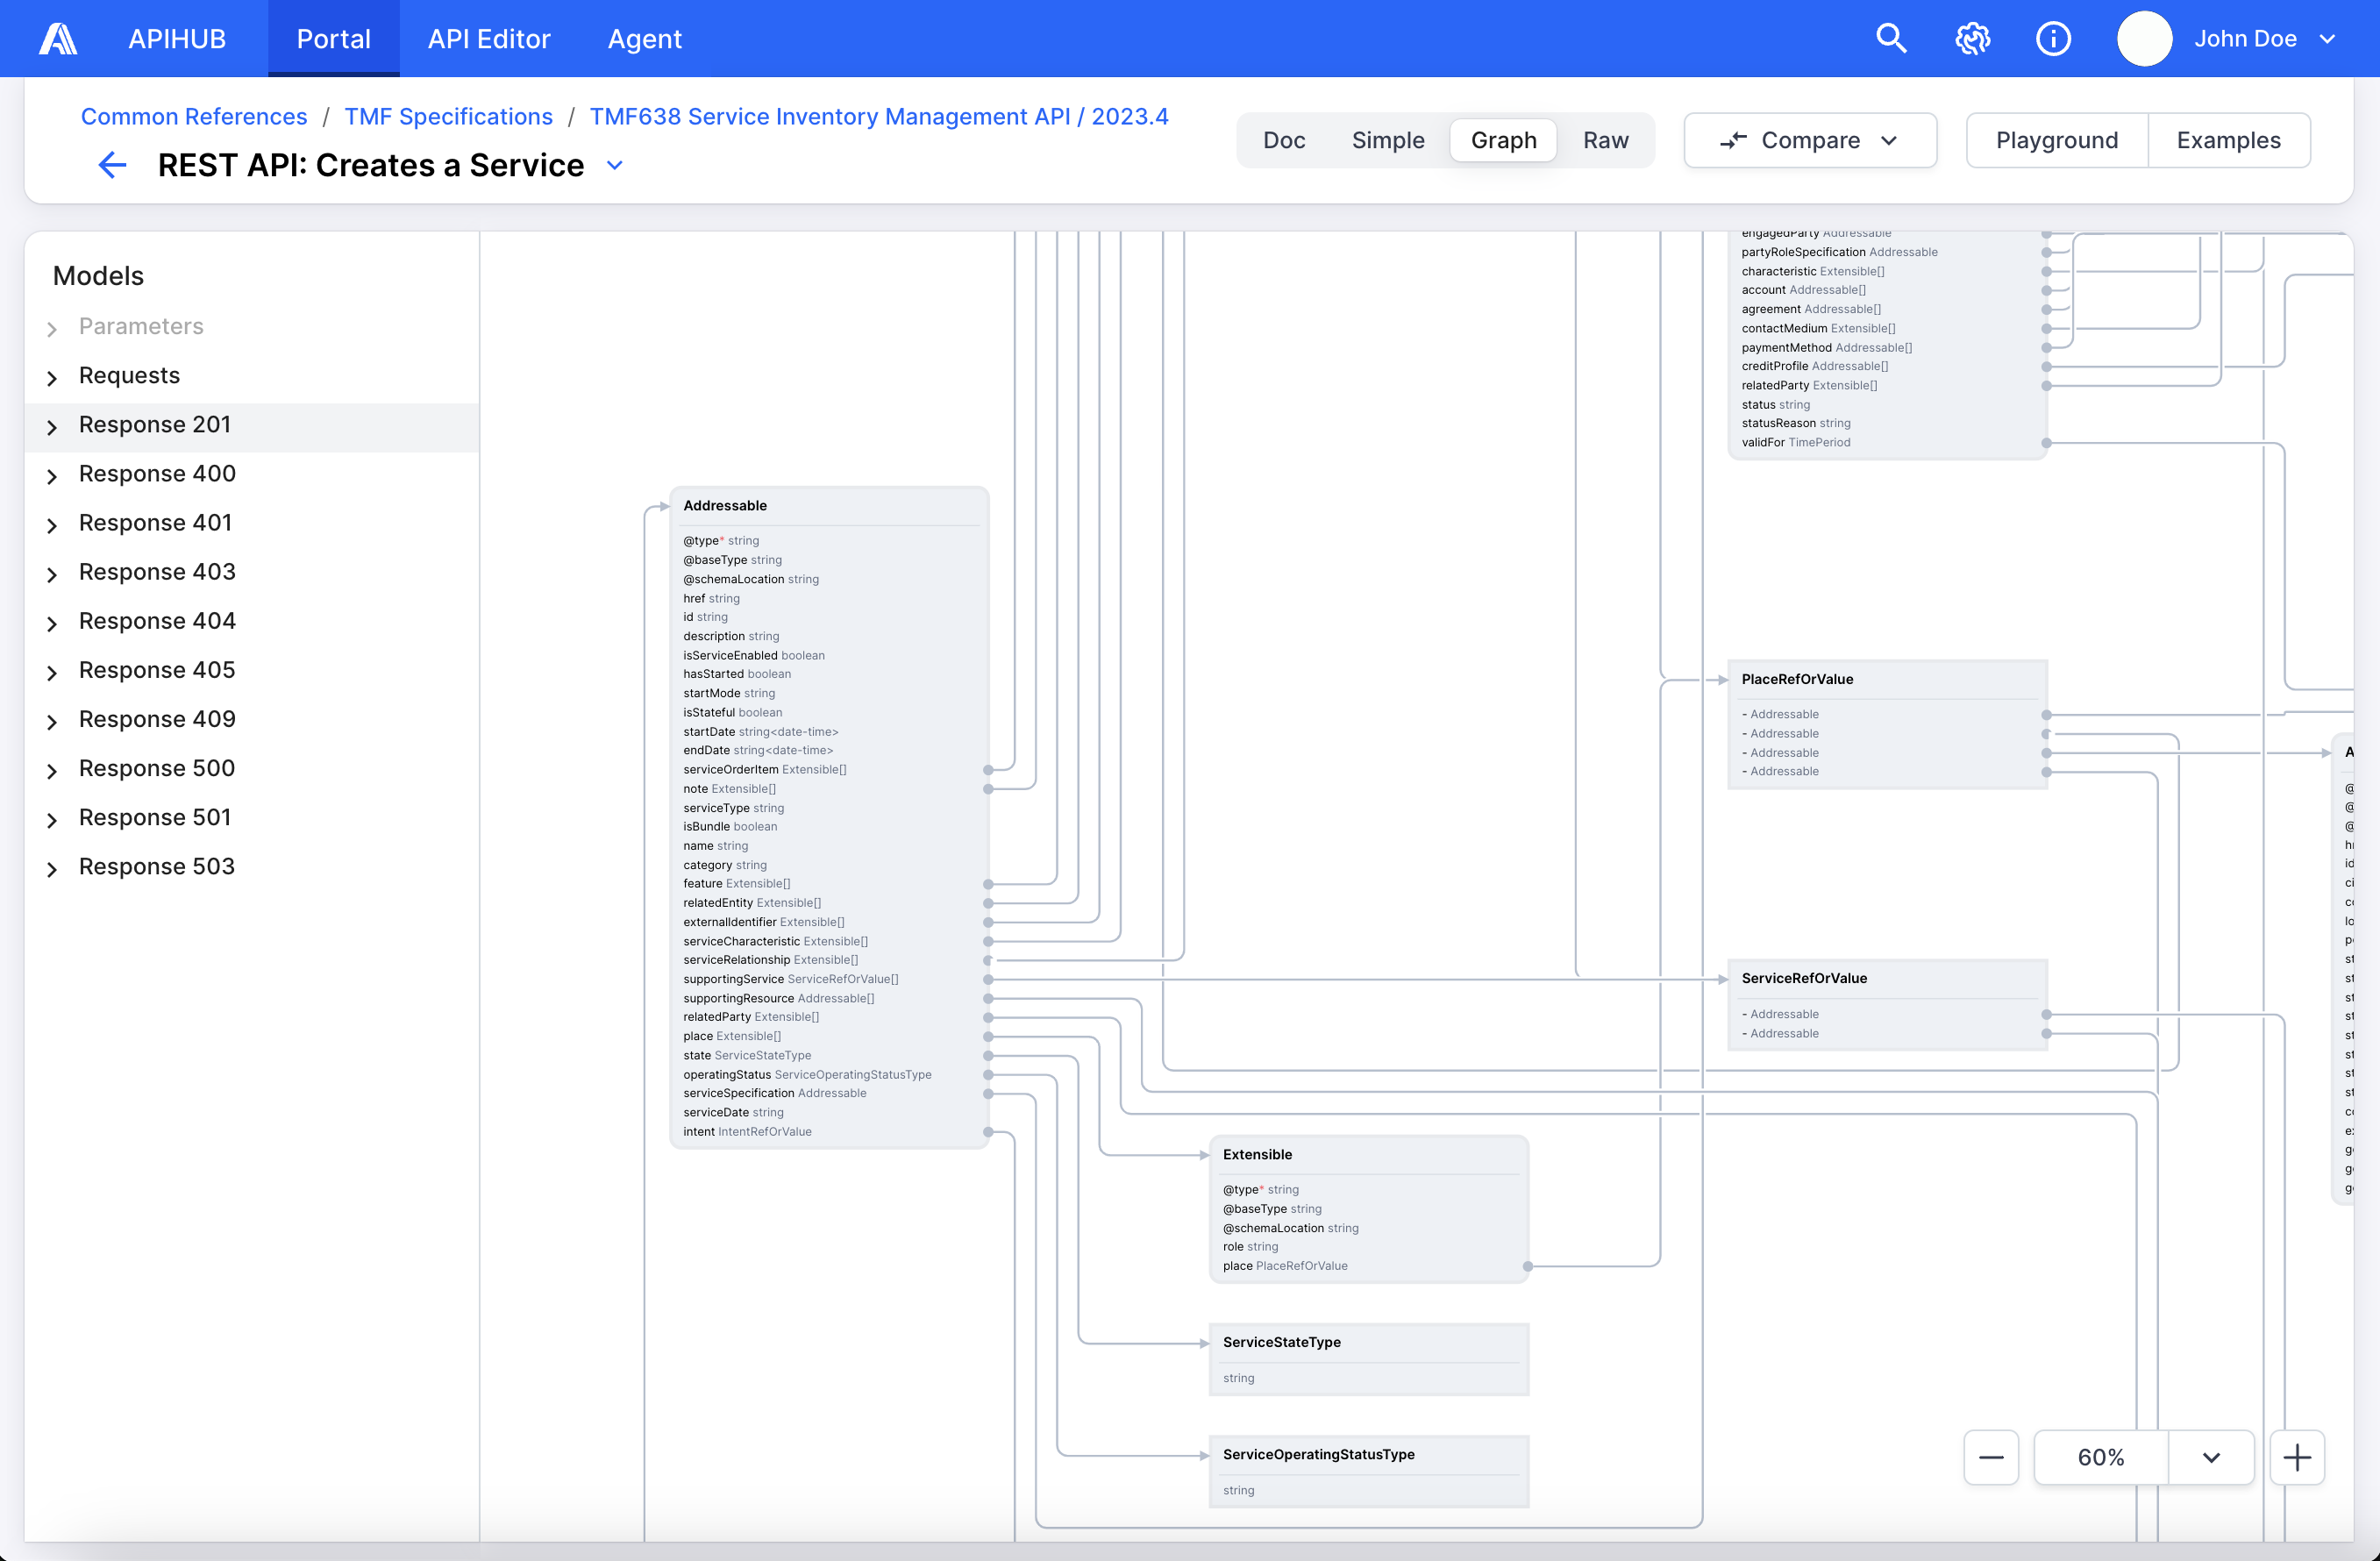The image size is (2380, 1561).
Task: Click the ServiceOperatingStatusType node header
Action: (1368, 1455)
